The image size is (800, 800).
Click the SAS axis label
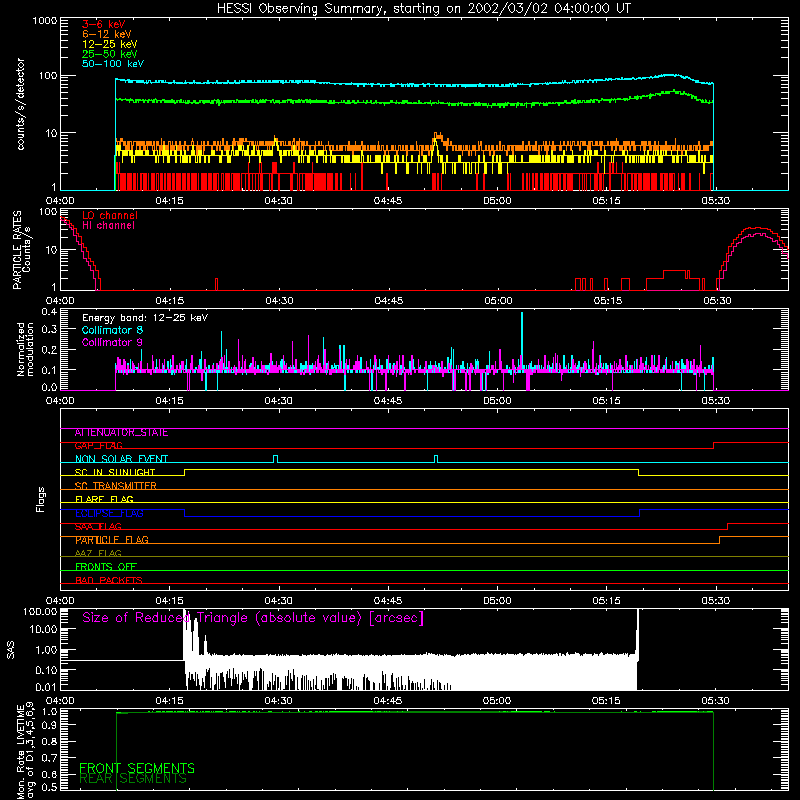[11, 650]
